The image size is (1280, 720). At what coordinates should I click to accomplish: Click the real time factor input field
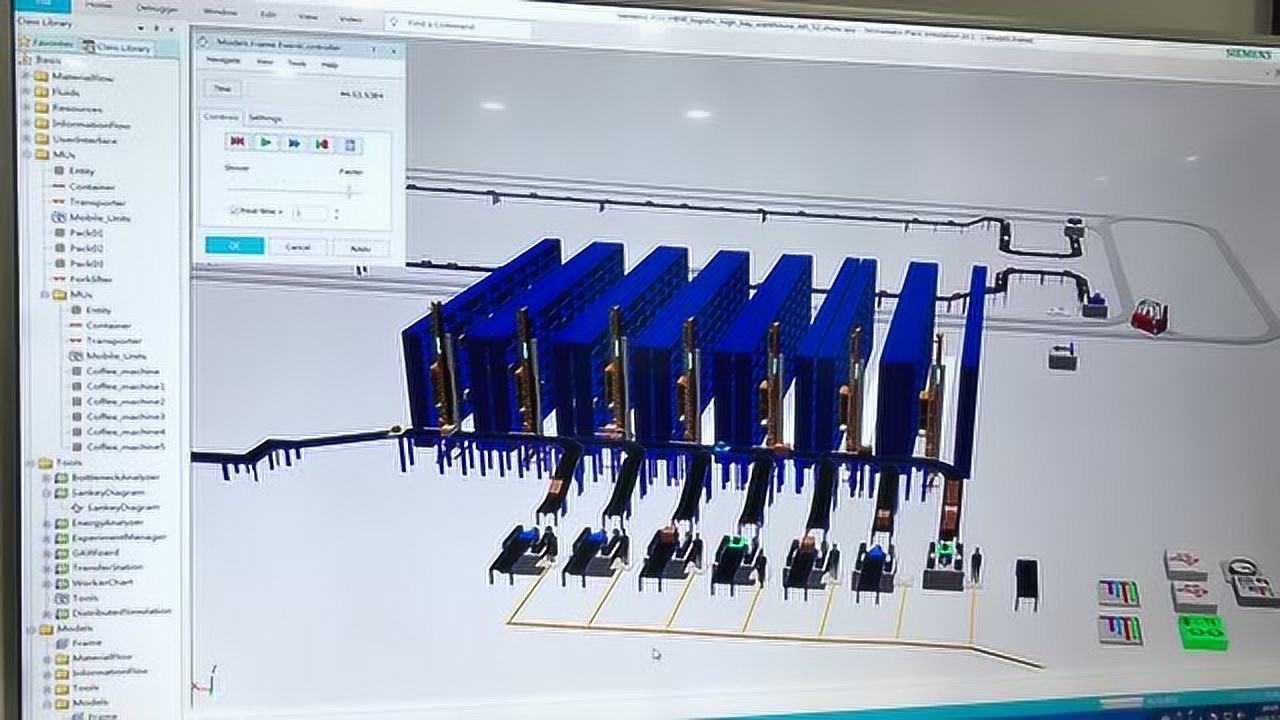coord(309,213)
